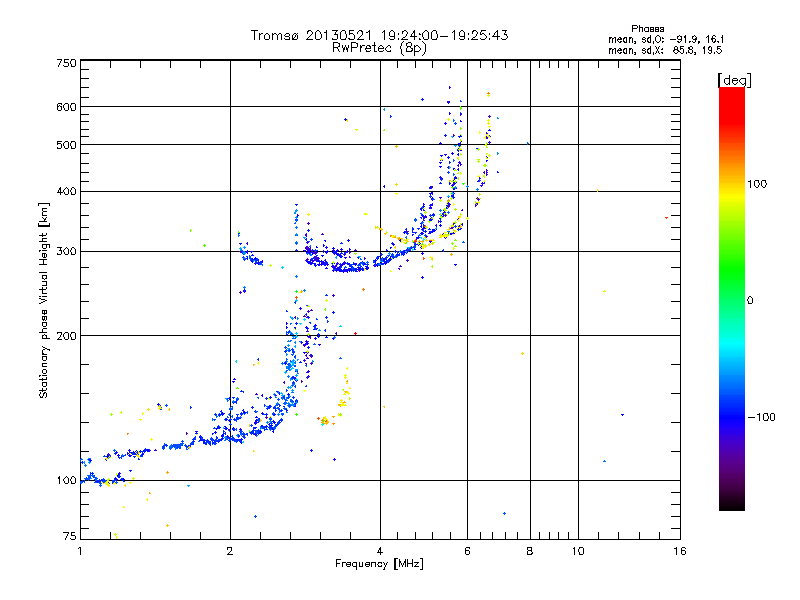Click the y-axis tick label '100'

[x=66, y=481]
